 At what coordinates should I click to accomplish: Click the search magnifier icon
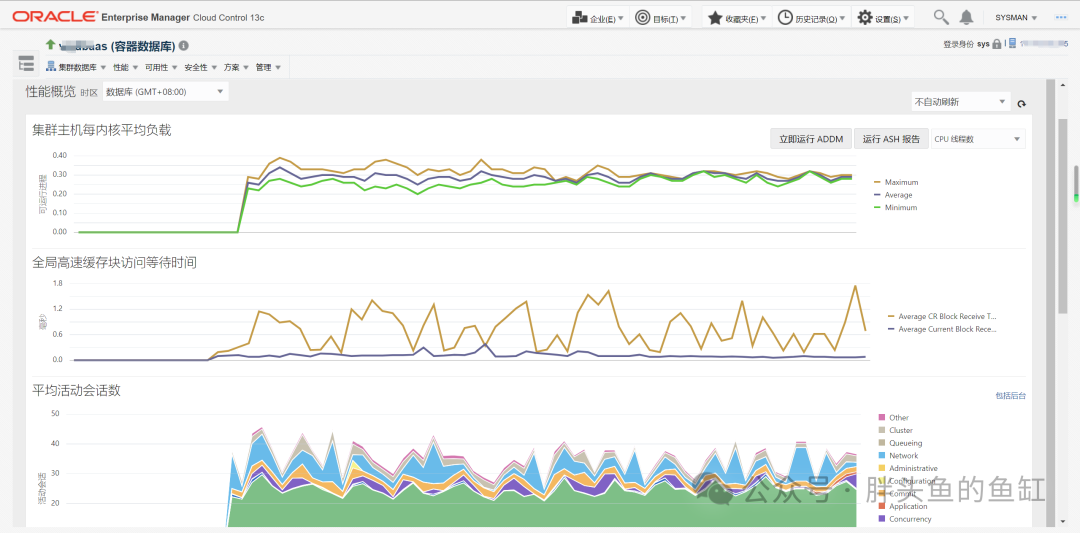point(941,17)
